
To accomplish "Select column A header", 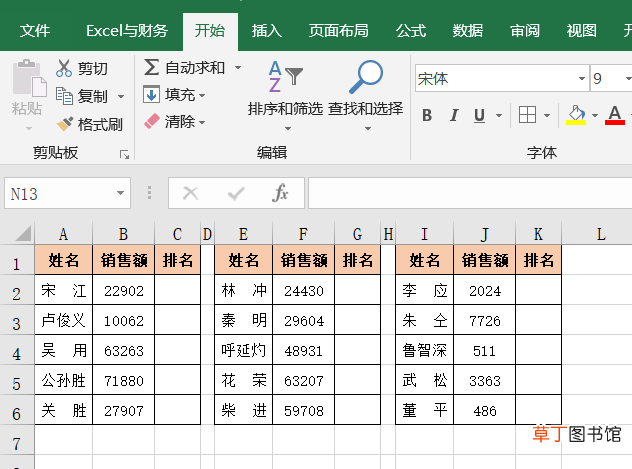I will pyautogui.click(x=63, y=234).
